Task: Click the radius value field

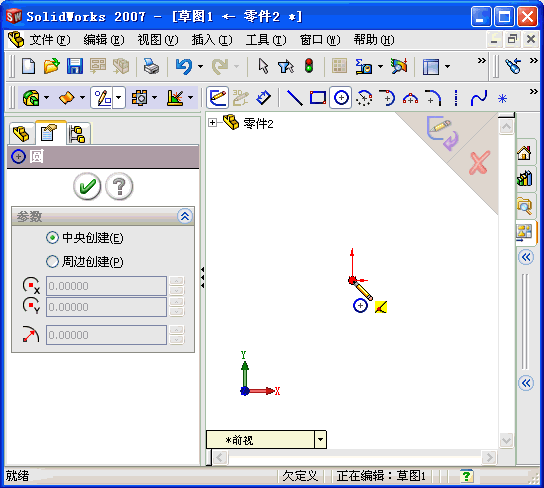Action: [x=107, y=335]
